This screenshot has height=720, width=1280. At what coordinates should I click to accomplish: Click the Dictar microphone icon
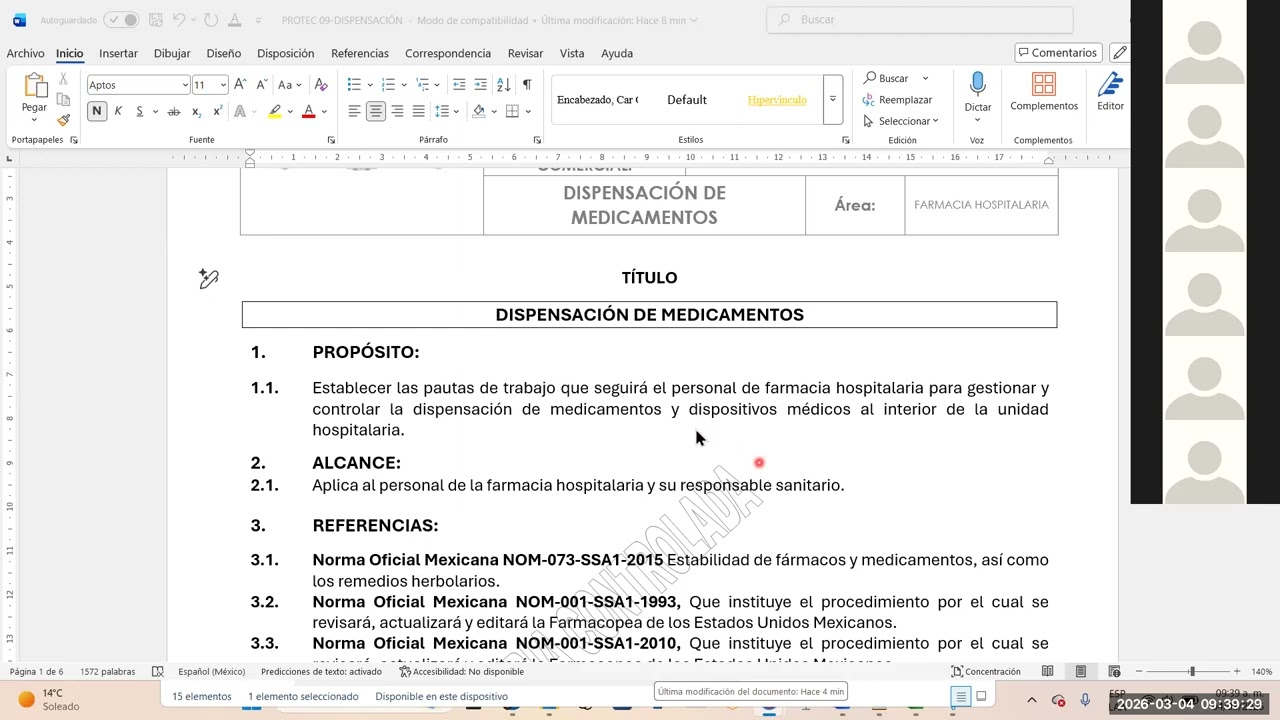point(978,85)
